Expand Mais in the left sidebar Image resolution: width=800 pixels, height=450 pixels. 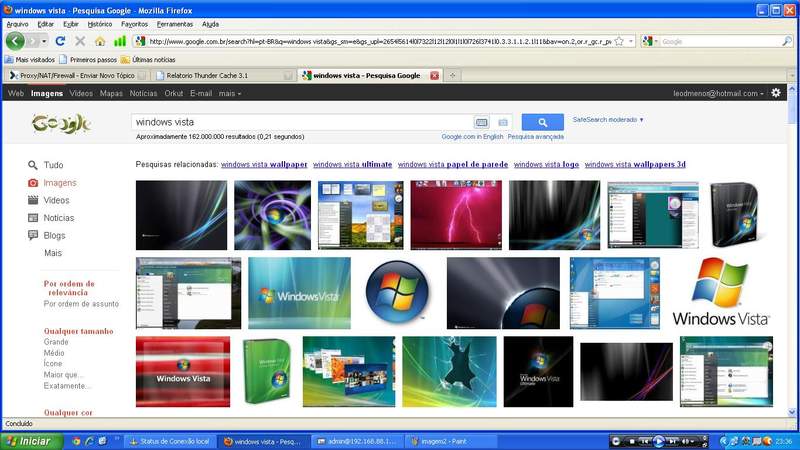click(x=53, y=253)
